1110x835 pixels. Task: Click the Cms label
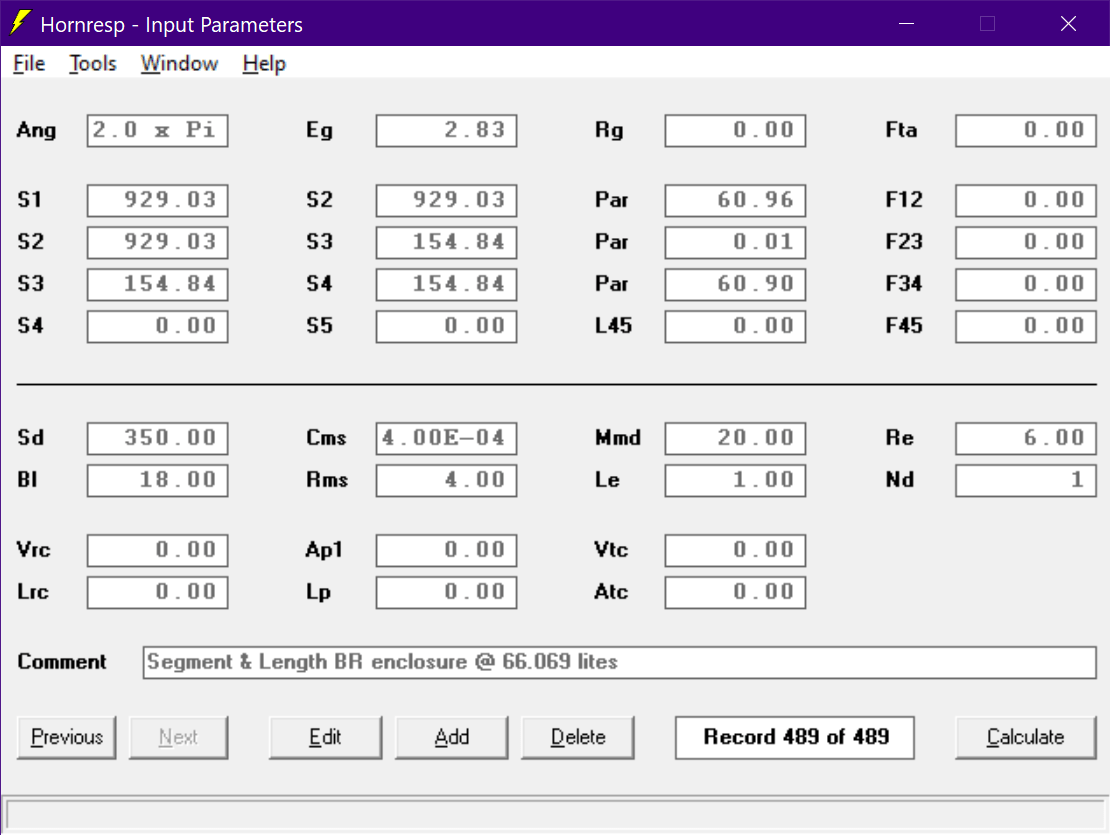tap(326, 438)
